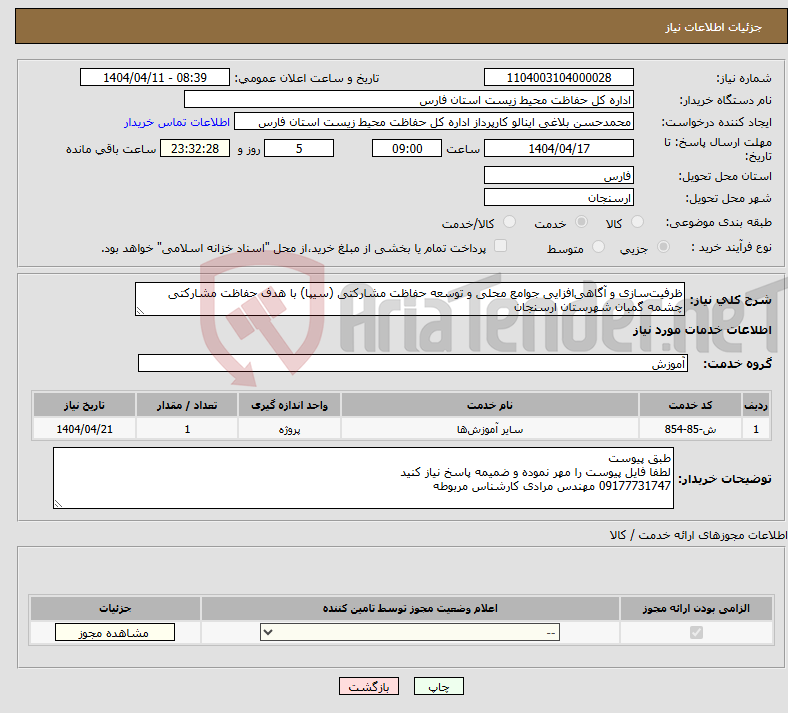Open اطلاعات تماس خریدار link

177,122
